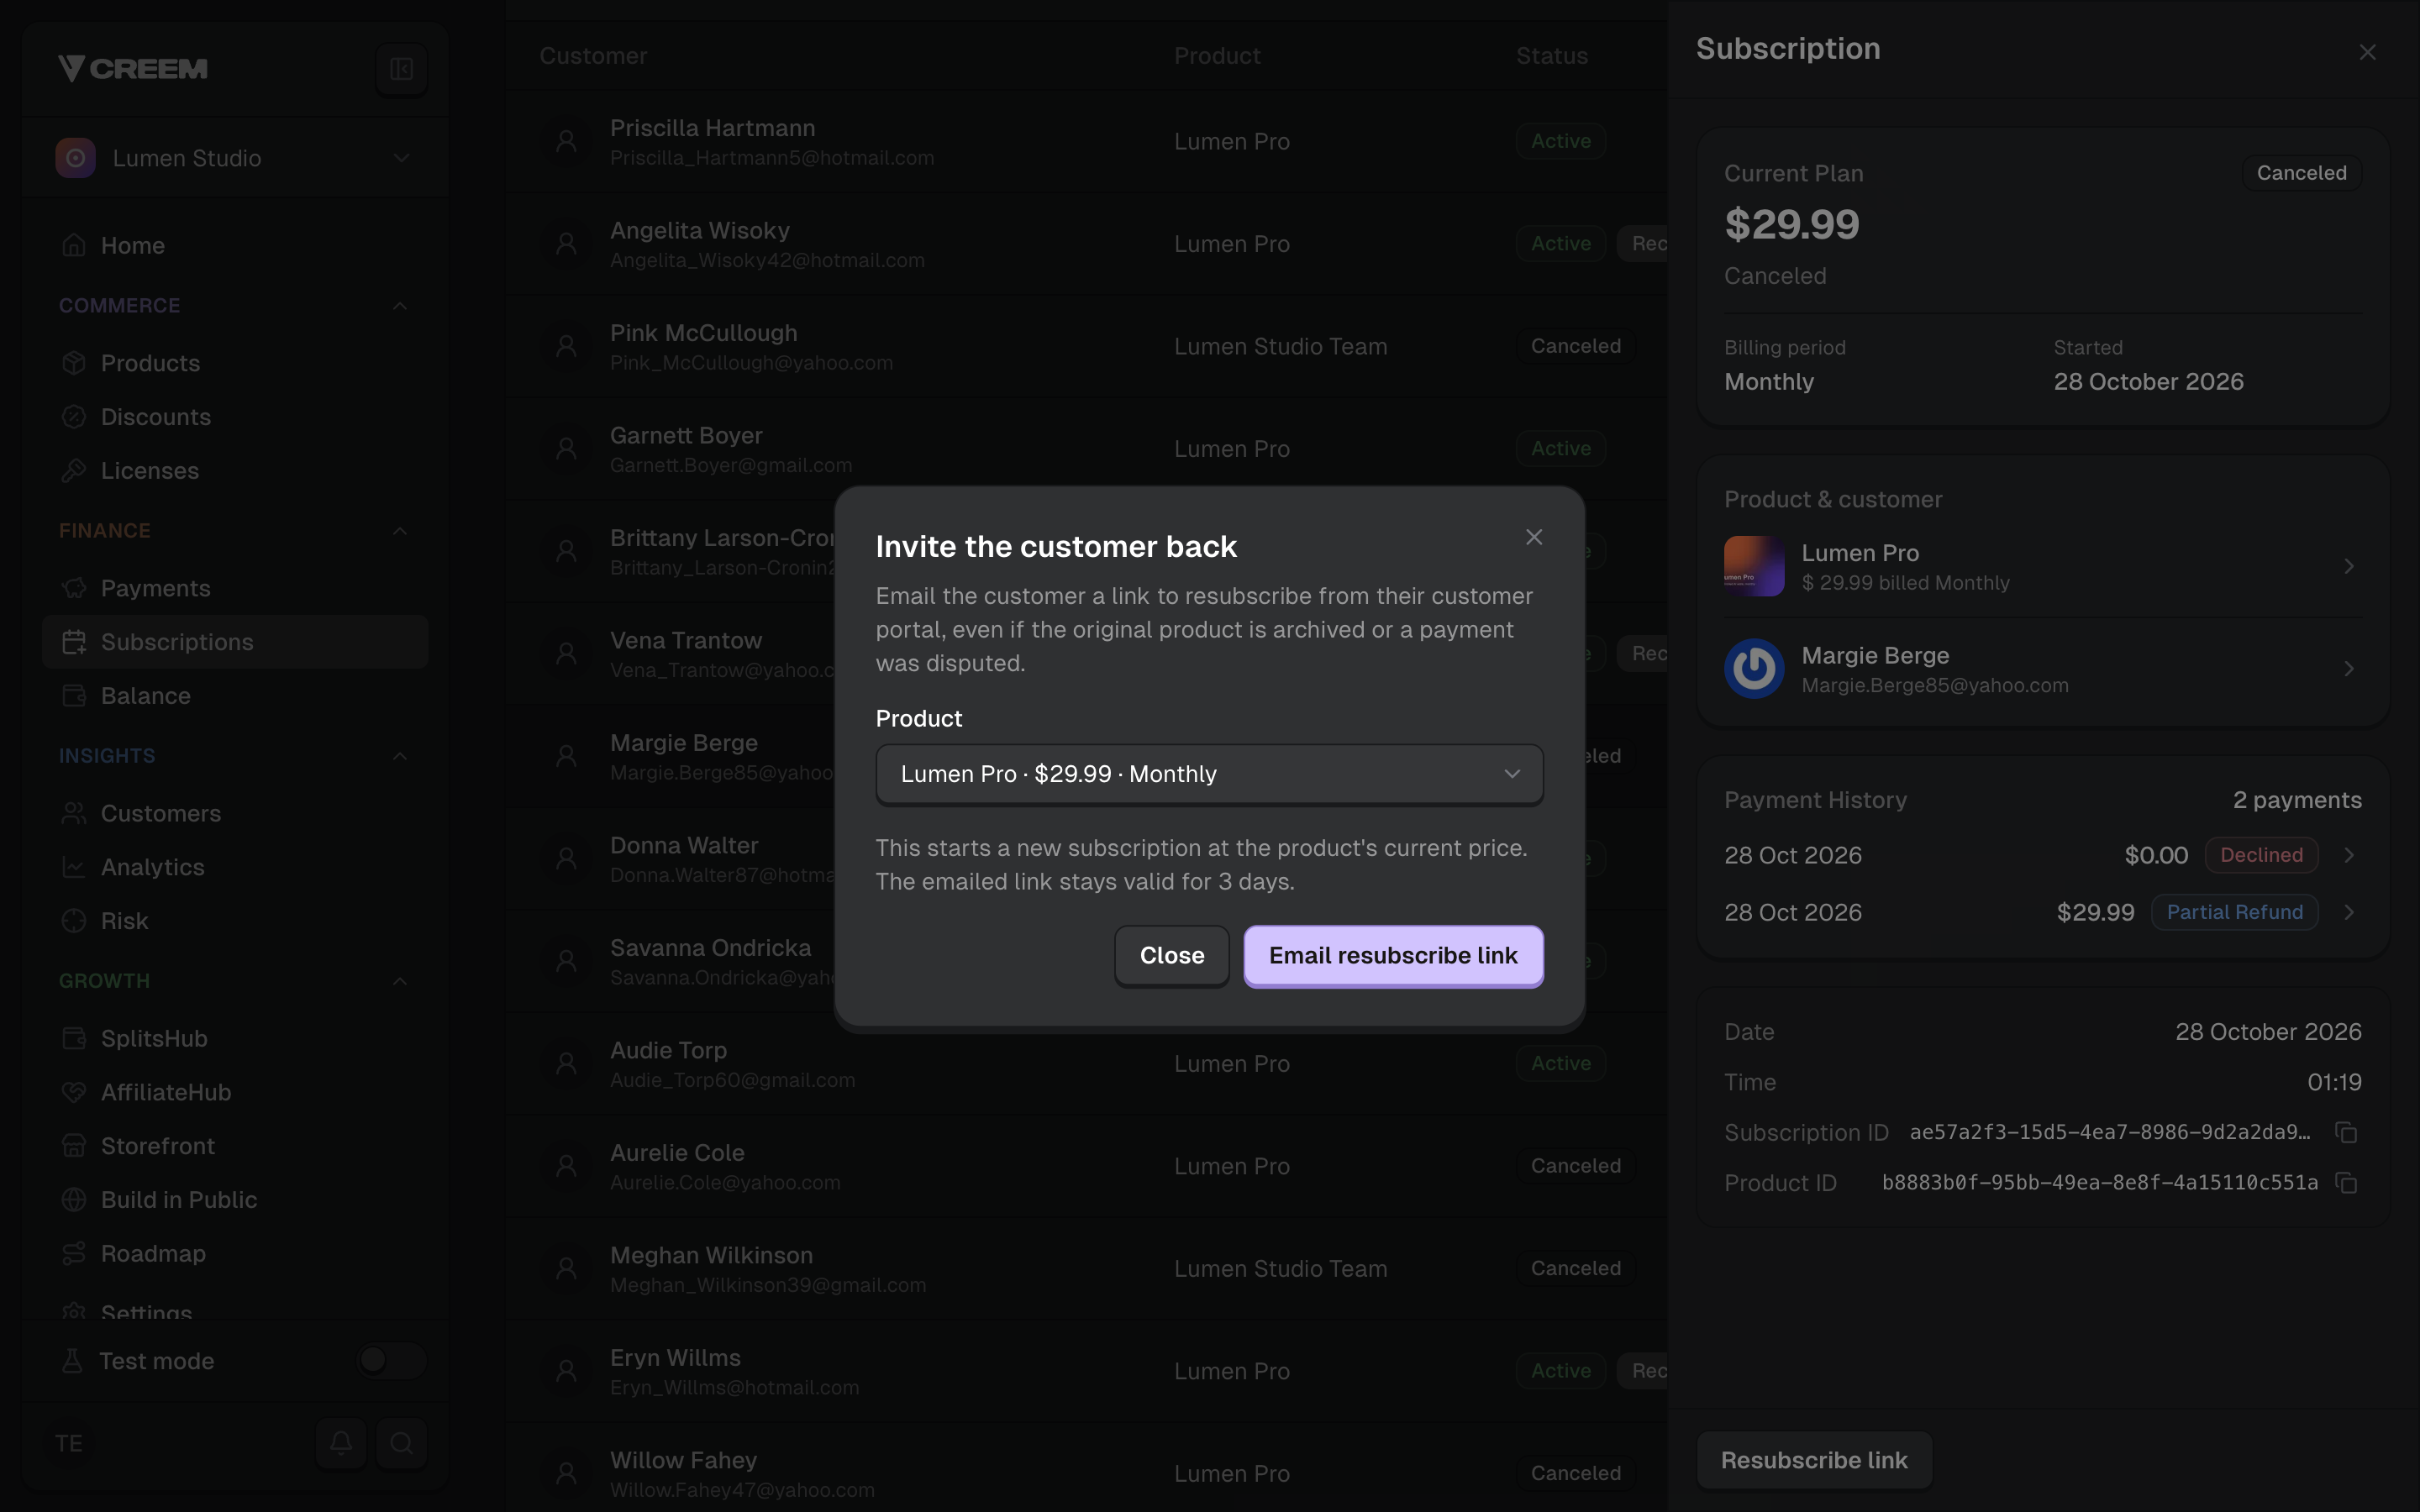Click the Storefront shop icon
Screen dimensions: 2420x1512
point(74,1146)
